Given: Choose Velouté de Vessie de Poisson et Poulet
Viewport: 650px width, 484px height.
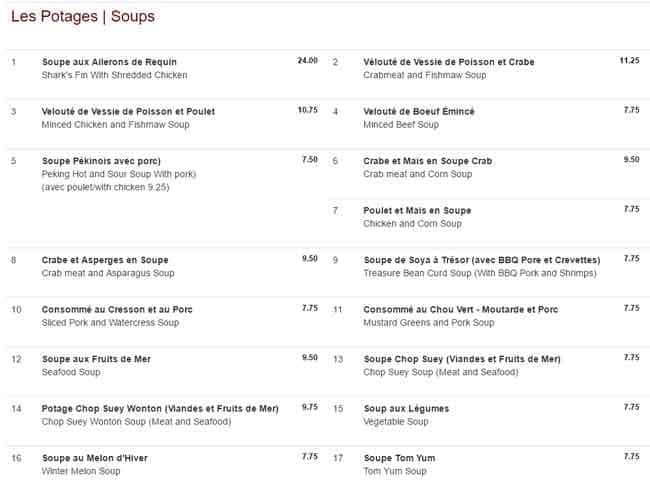Looking at the screenshot, I should (128, 111).
